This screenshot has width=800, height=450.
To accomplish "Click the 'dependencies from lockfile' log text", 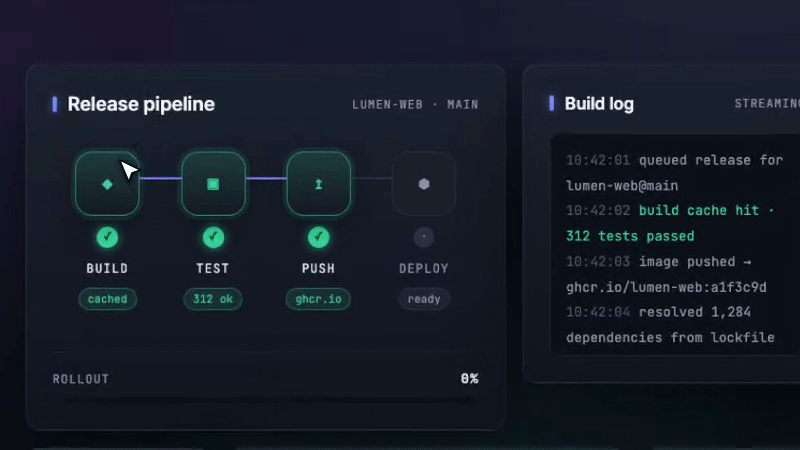I will 670,338.
